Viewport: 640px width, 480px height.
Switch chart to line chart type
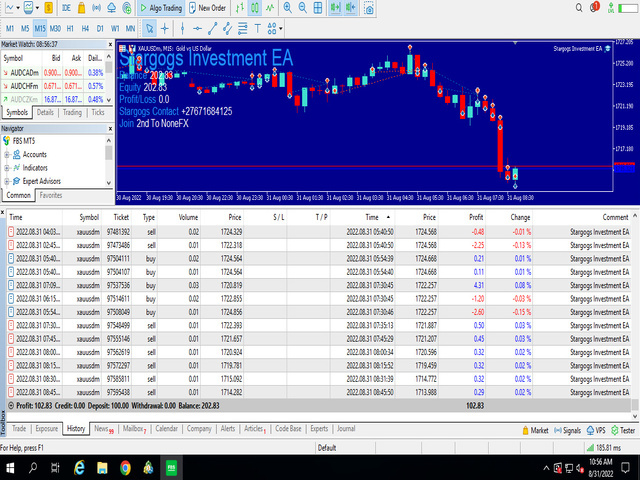(x=270, y=8)
